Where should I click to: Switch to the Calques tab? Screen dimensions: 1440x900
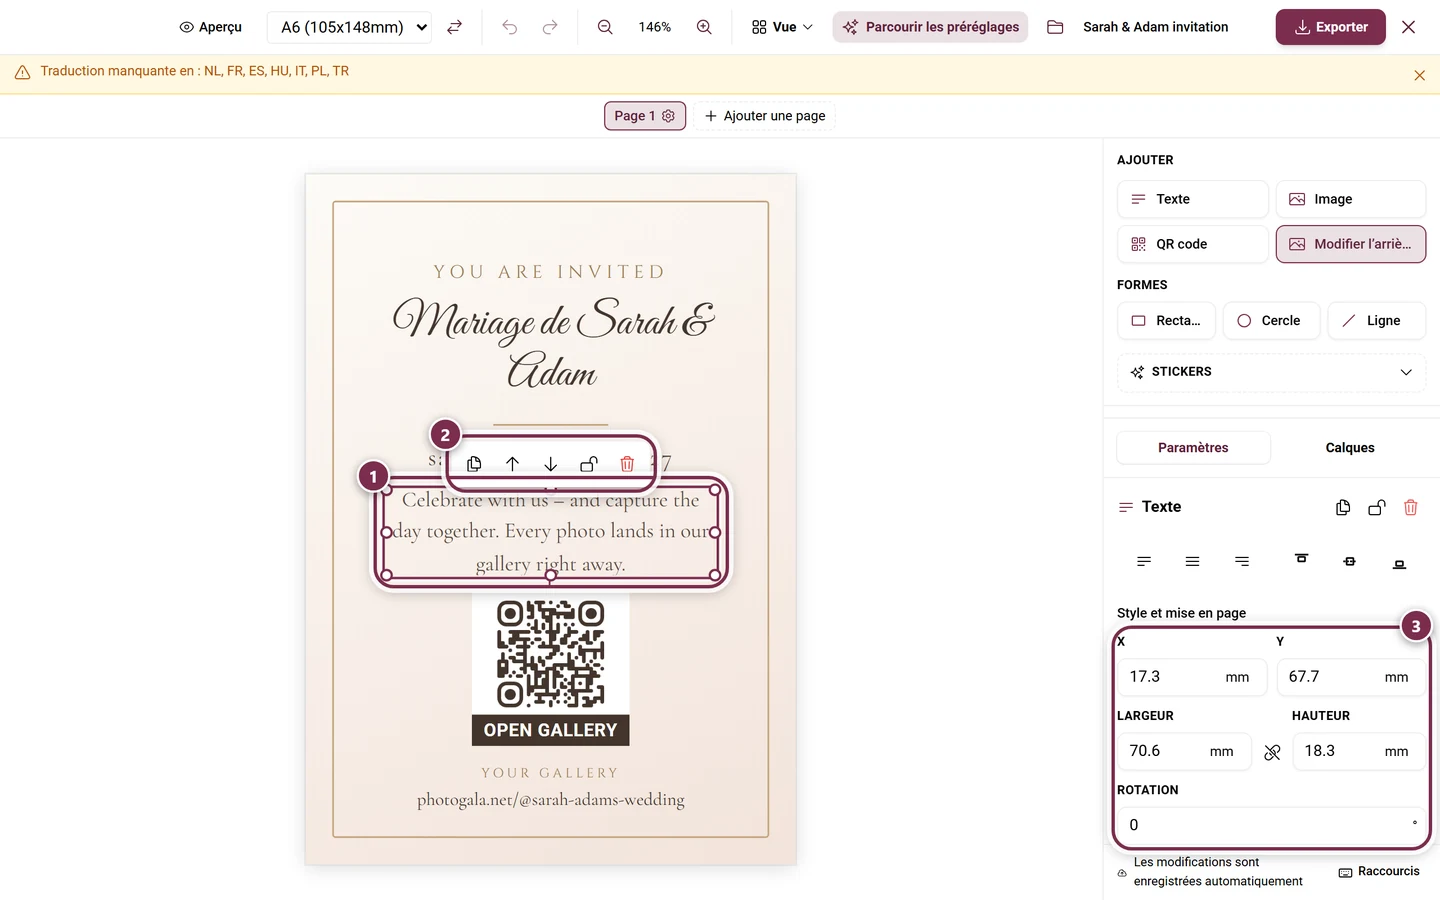1350,448
